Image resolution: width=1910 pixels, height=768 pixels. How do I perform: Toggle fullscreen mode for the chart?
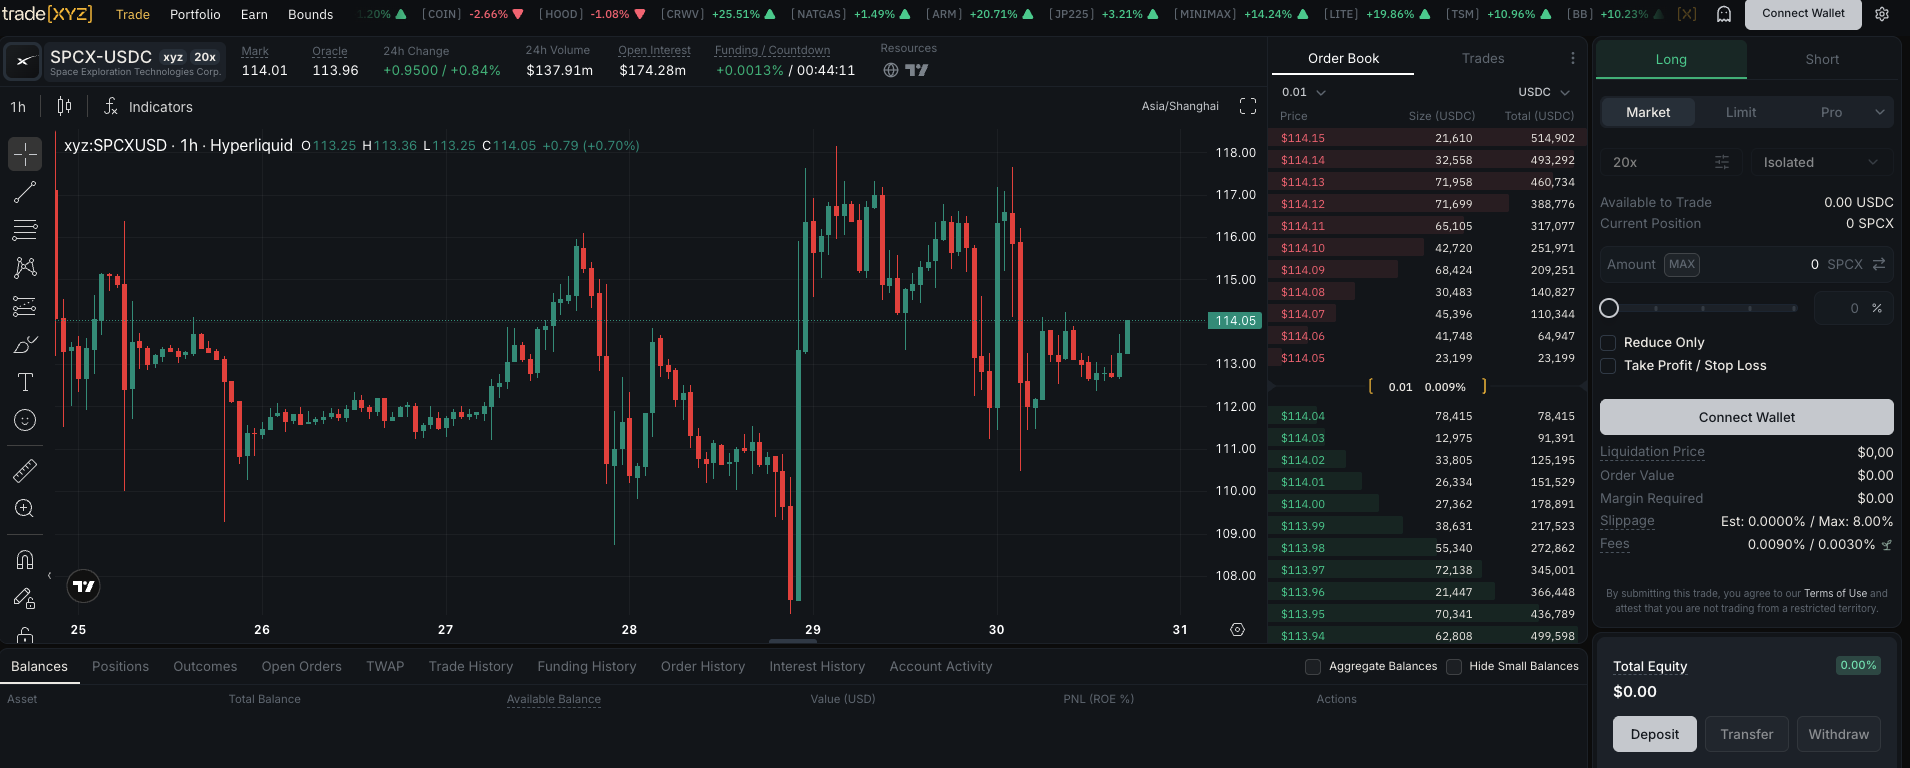tap(1248, 106)
